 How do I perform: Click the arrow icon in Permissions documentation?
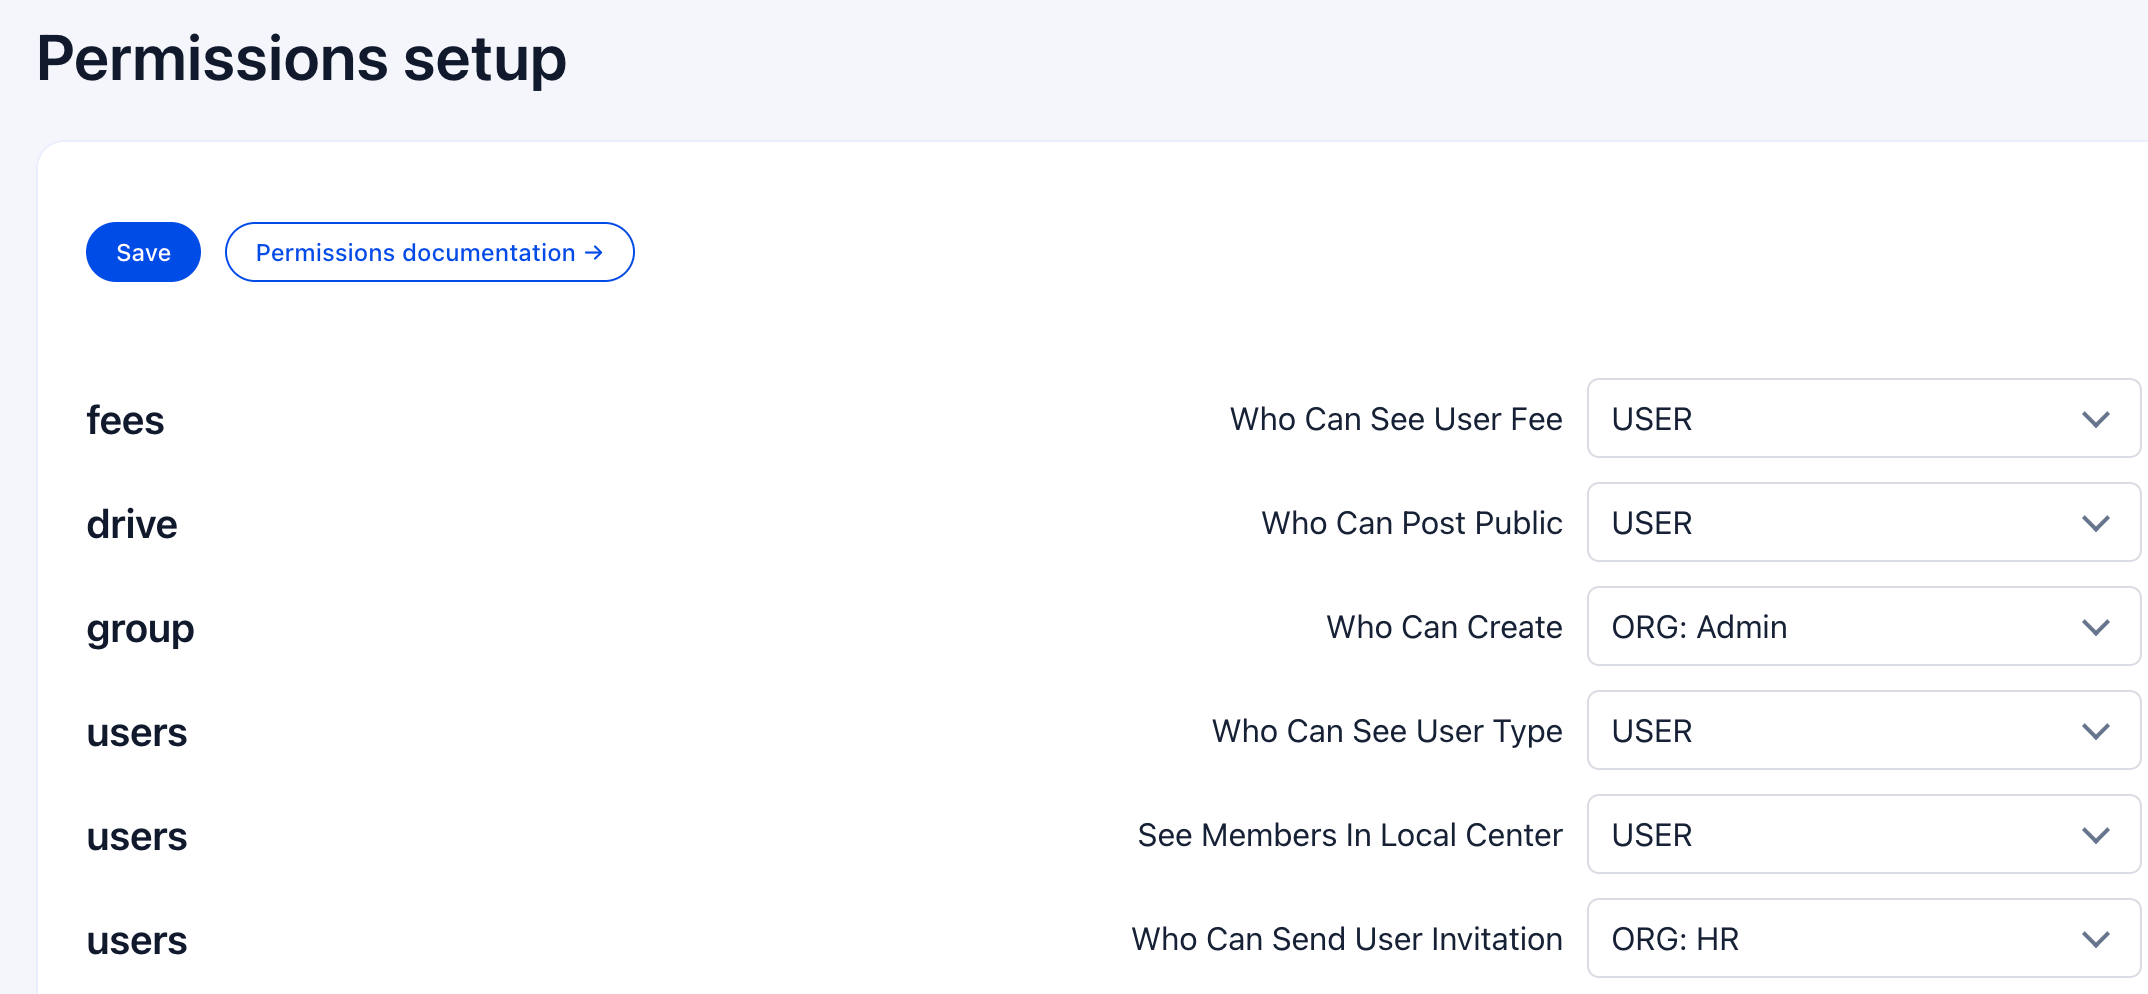point(594,252)
